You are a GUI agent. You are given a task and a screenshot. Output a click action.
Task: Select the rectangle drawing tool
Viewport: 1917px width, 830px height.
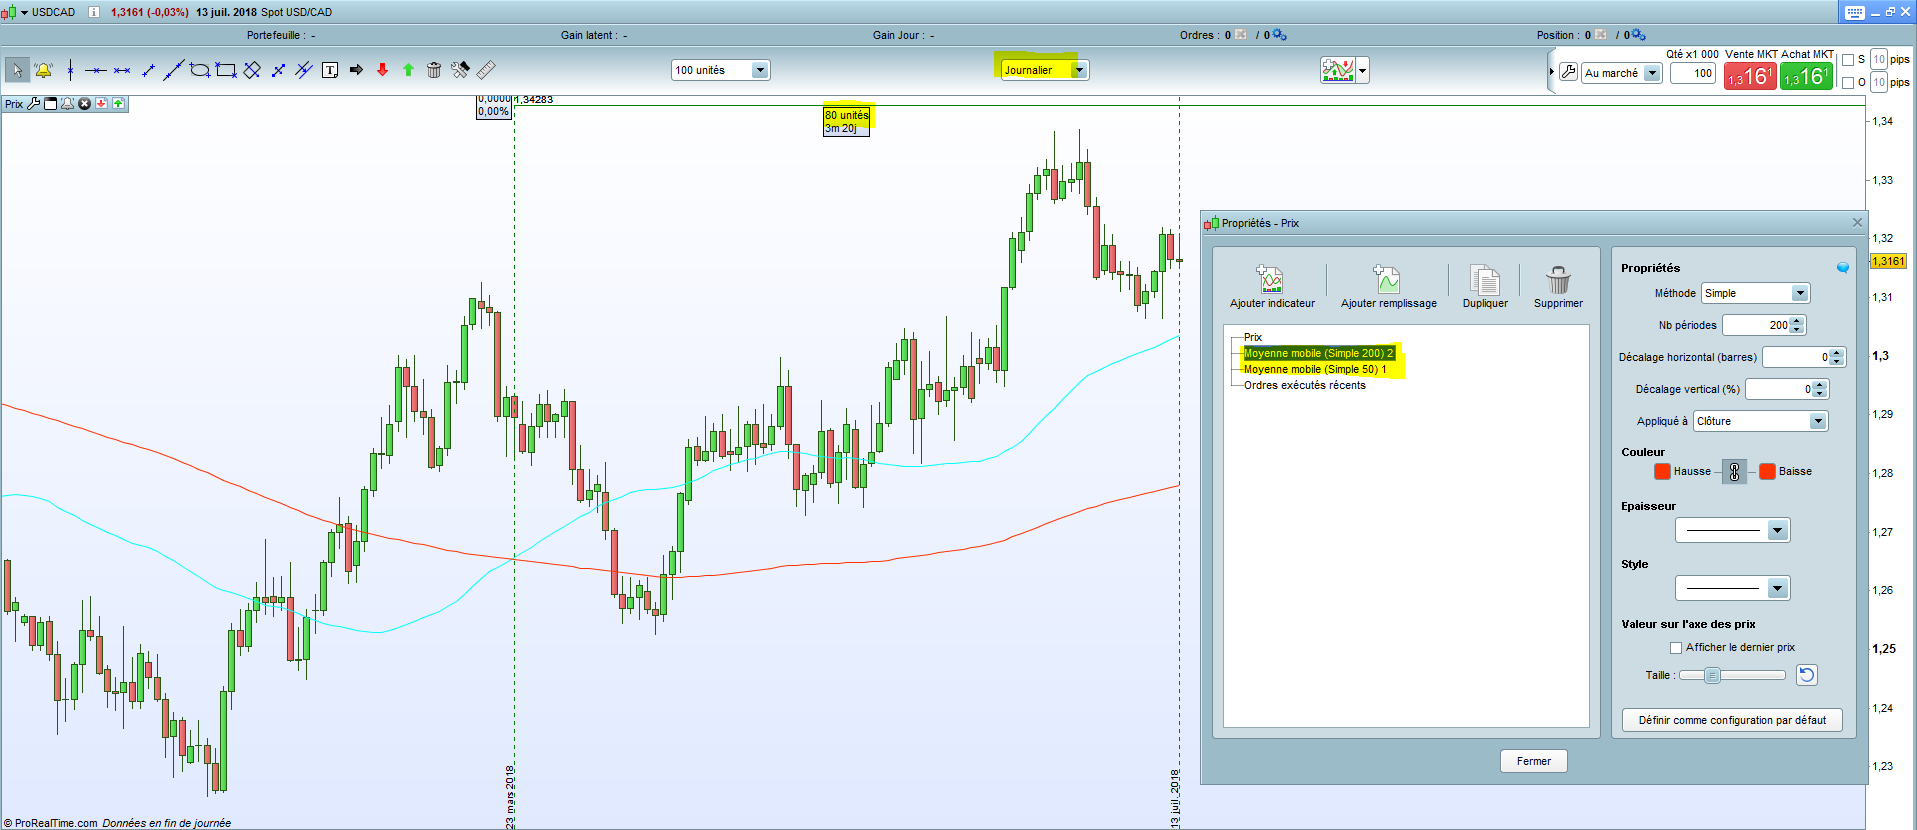(226, 70)
